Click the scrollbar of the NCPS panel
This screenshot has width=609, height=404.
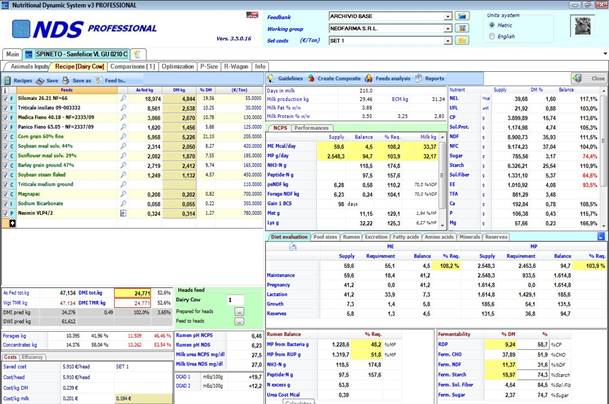(443, 179)
